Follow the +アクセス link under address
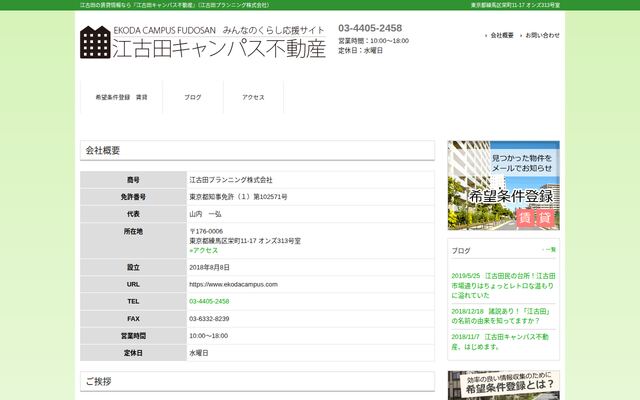This screenshot has height=400, width=640. coord(204,250)
